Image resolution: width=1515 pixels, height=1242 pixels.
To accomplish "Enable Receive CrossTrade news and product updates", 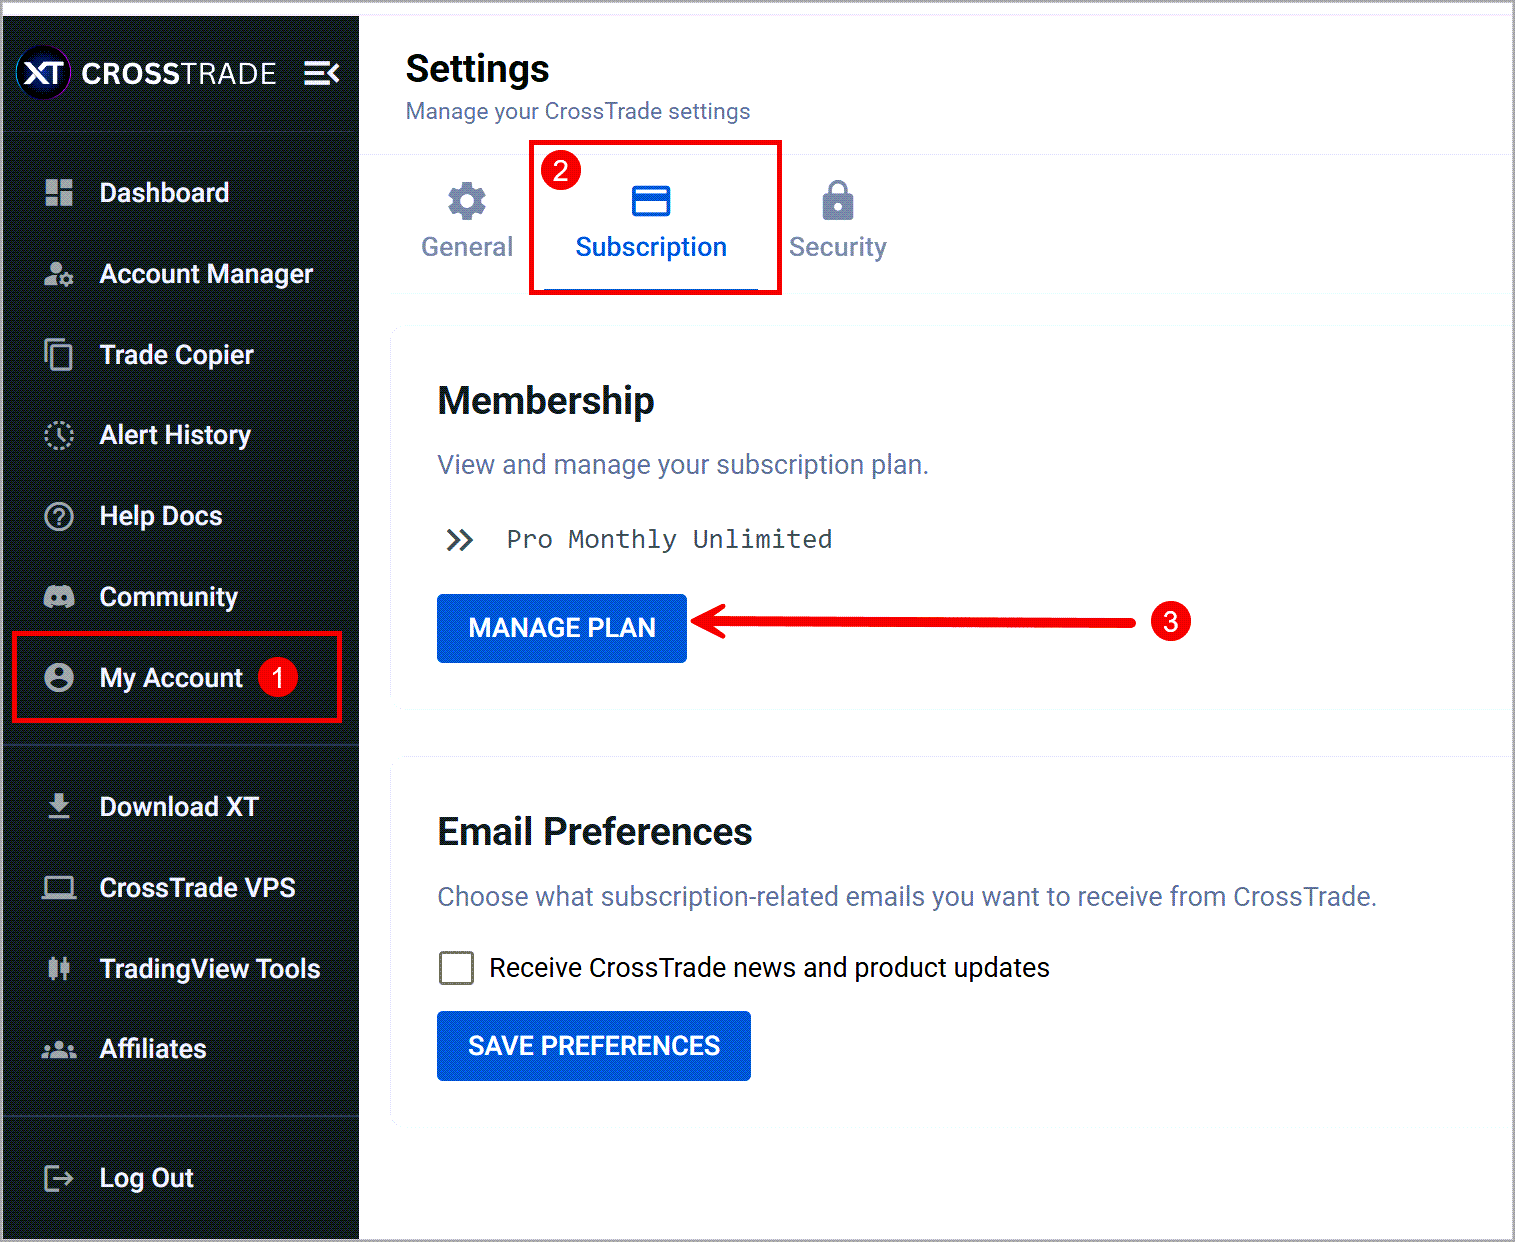I will pos(456,967).
